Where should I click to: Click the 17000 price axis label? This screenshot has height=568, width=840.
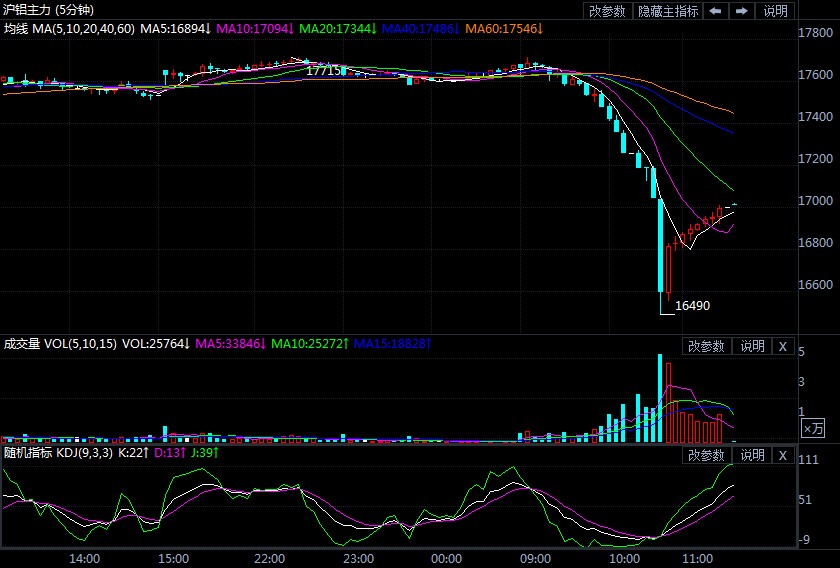click(815, 200)
